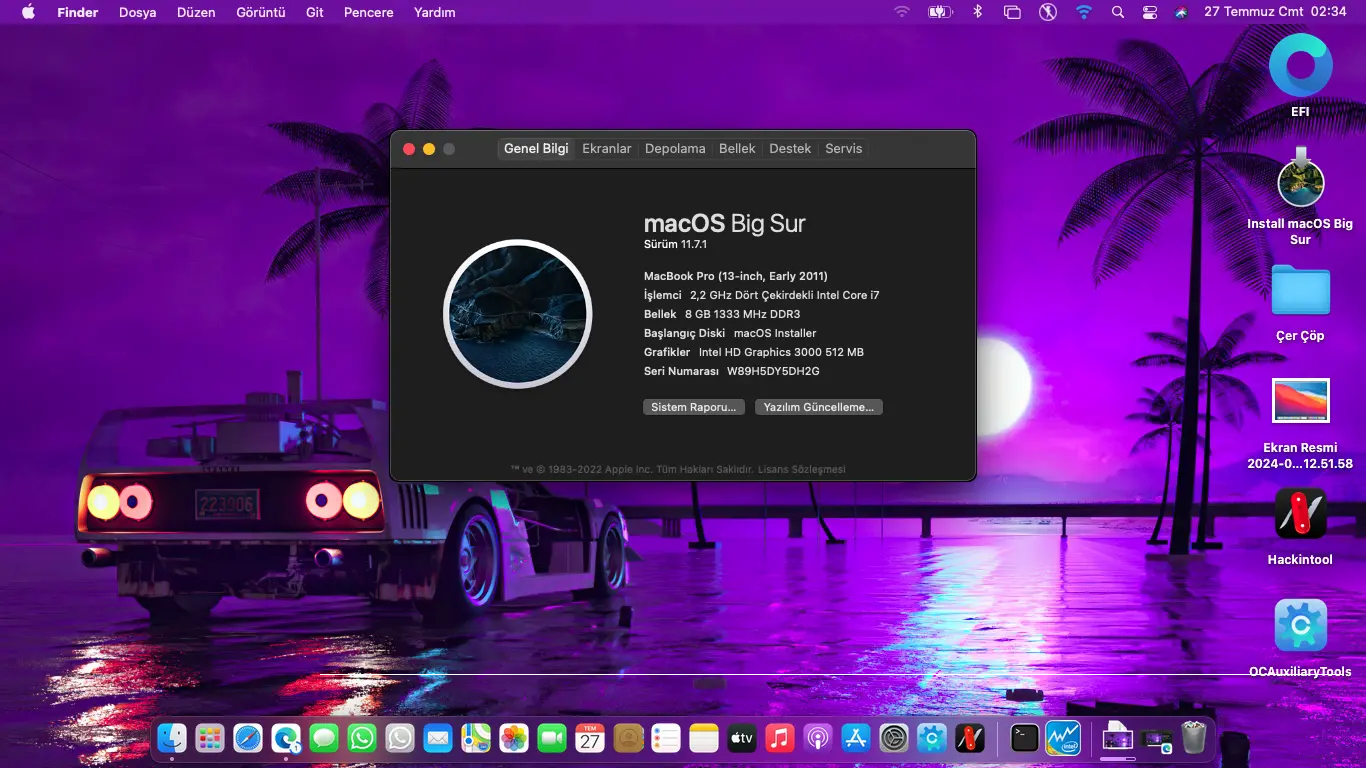Open Notes app in the Dock

coord(704,738)
